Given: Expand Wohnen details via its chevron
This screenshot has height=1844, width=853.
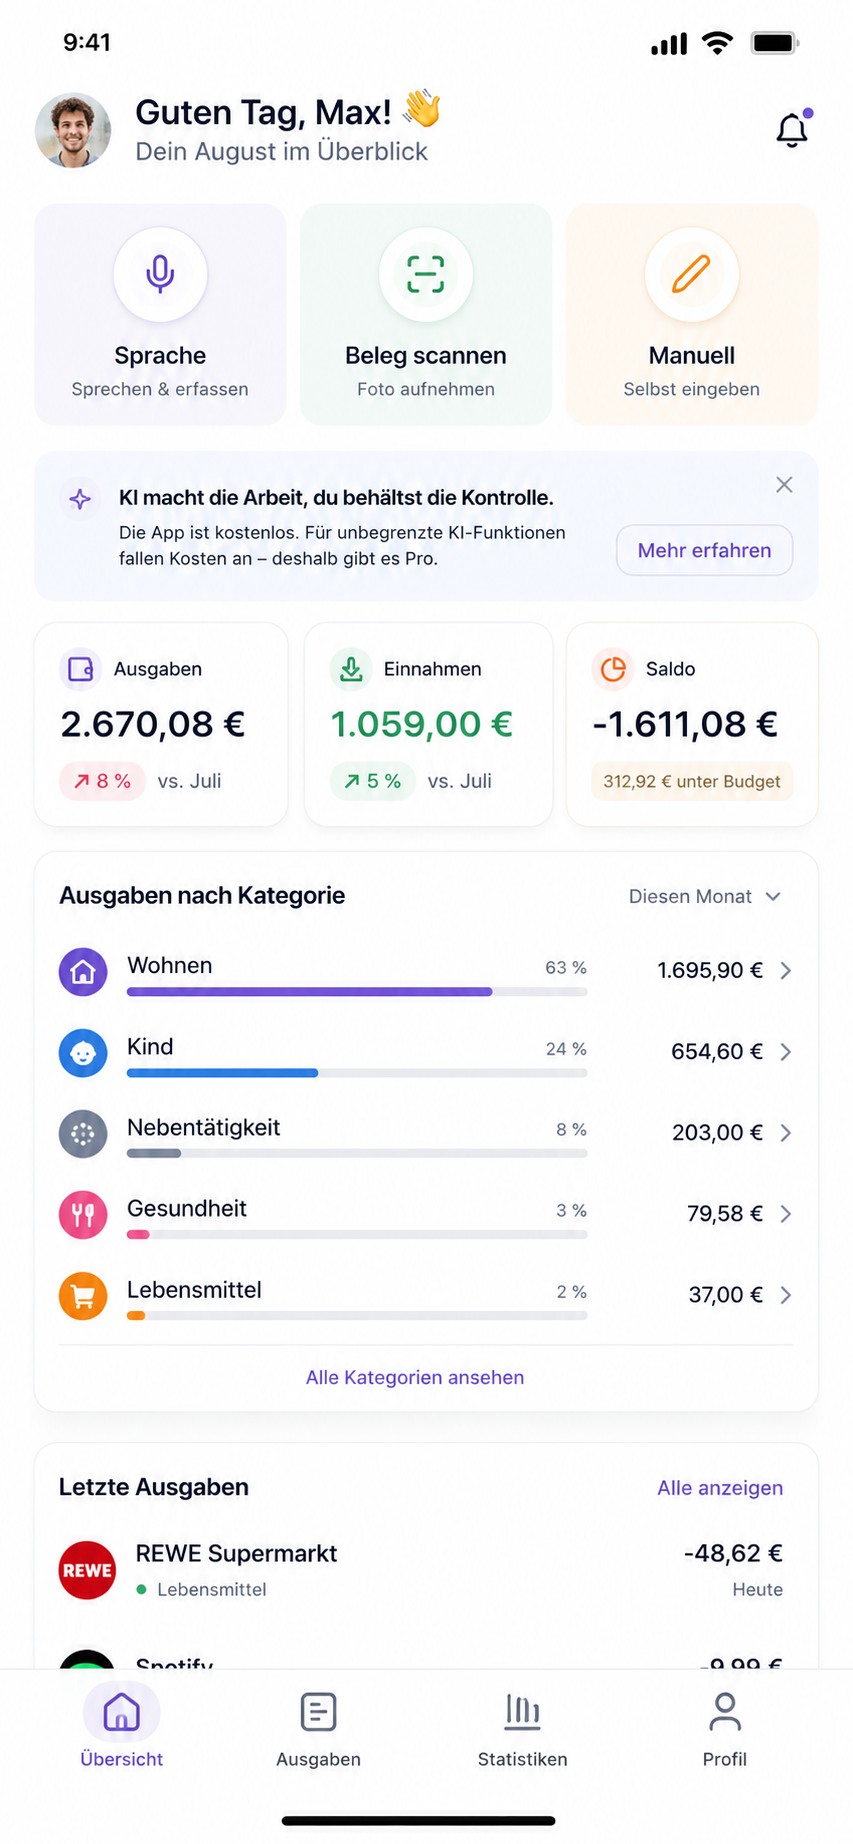Looking at the screenshot, I should coord(786,970).
